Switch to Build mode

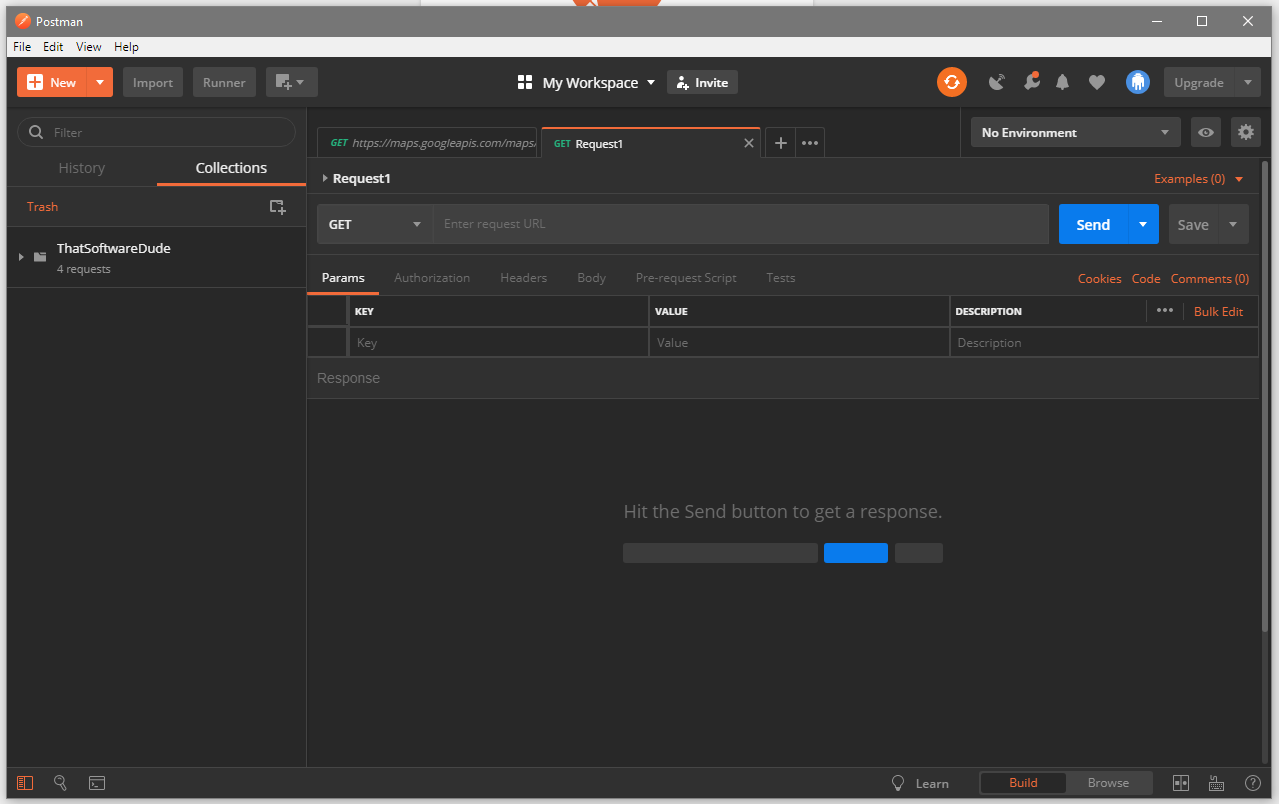point(1023,783)
